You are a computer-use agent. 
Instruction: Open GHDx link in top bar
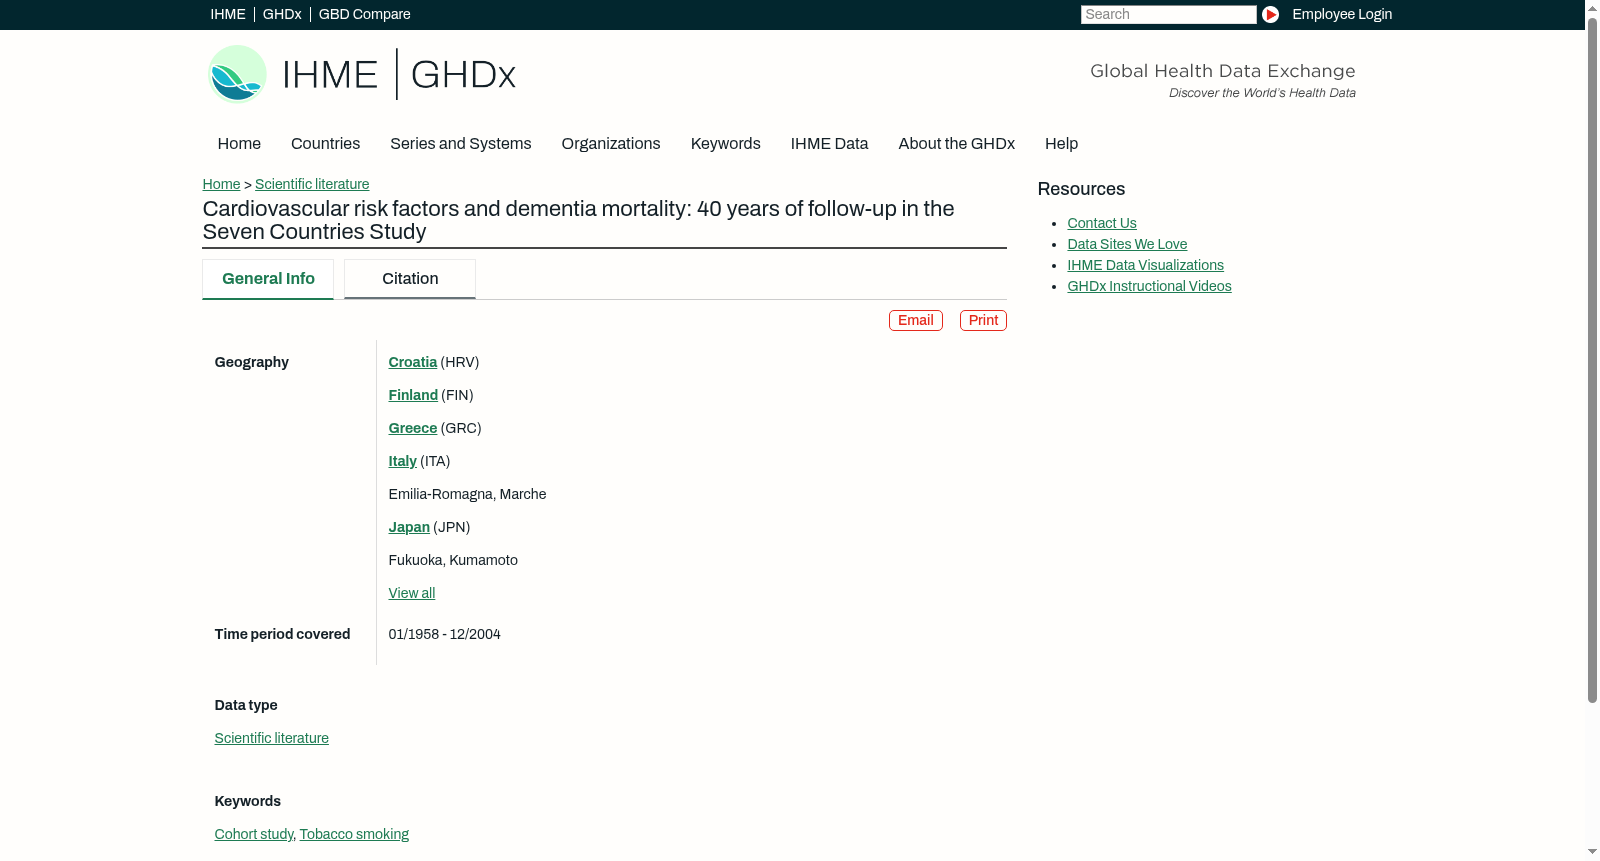pyautogui.click(x=282, y=14)
